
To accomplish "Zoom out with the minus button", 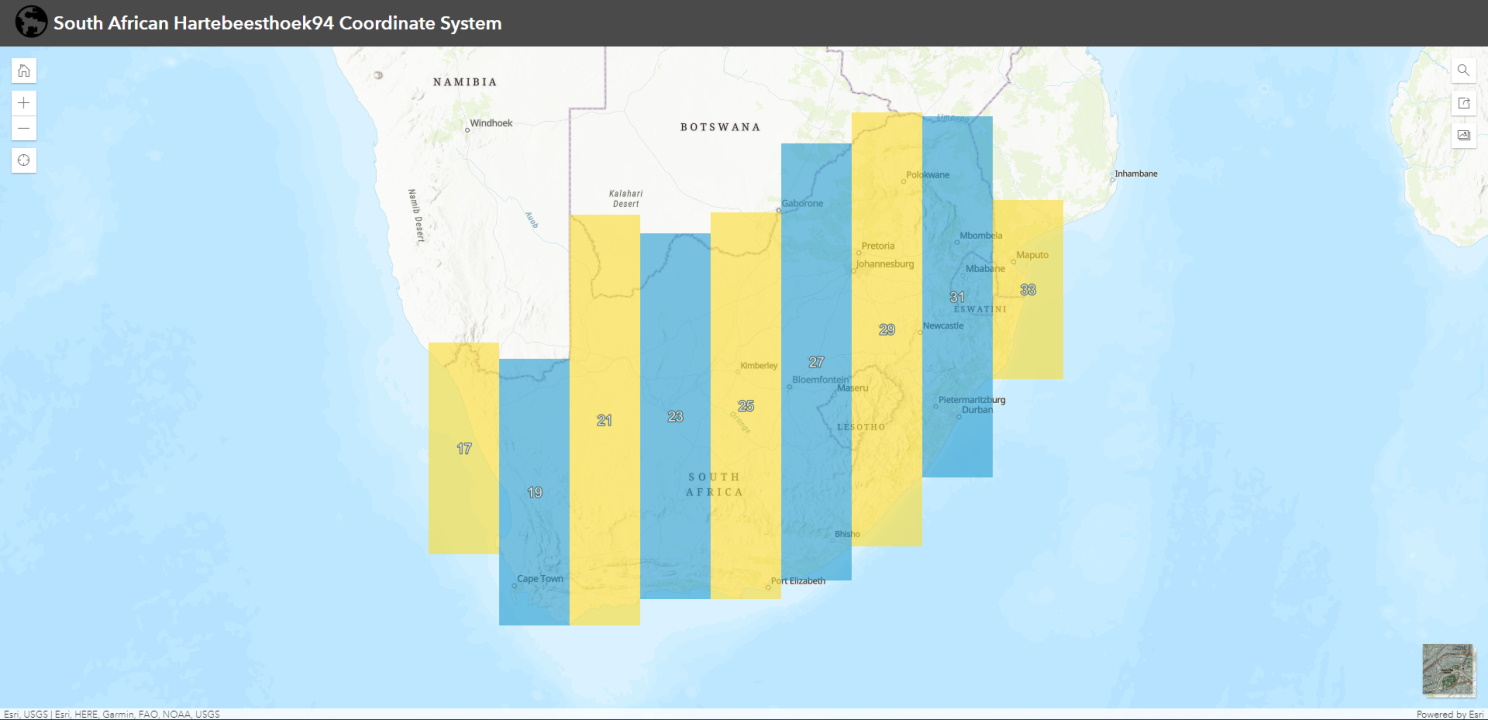I will point(24,128).
